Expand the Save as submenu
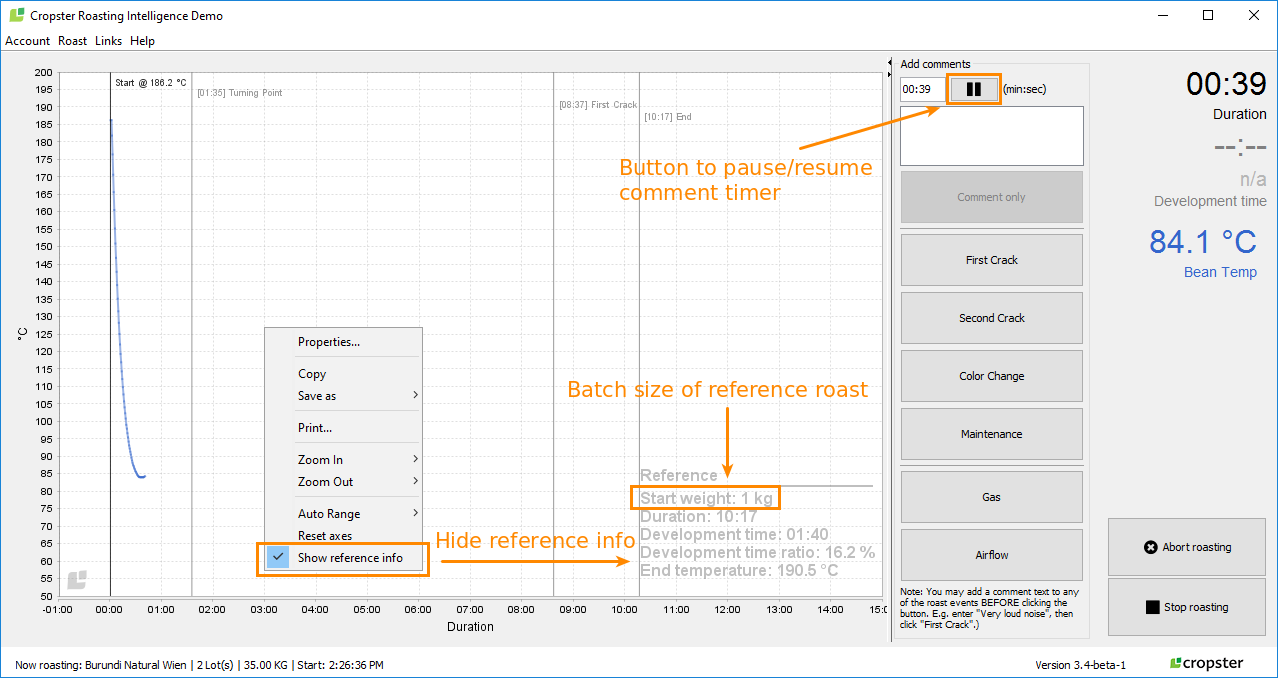This screenshot has width=1278, height=678. [x=343, y=396]
